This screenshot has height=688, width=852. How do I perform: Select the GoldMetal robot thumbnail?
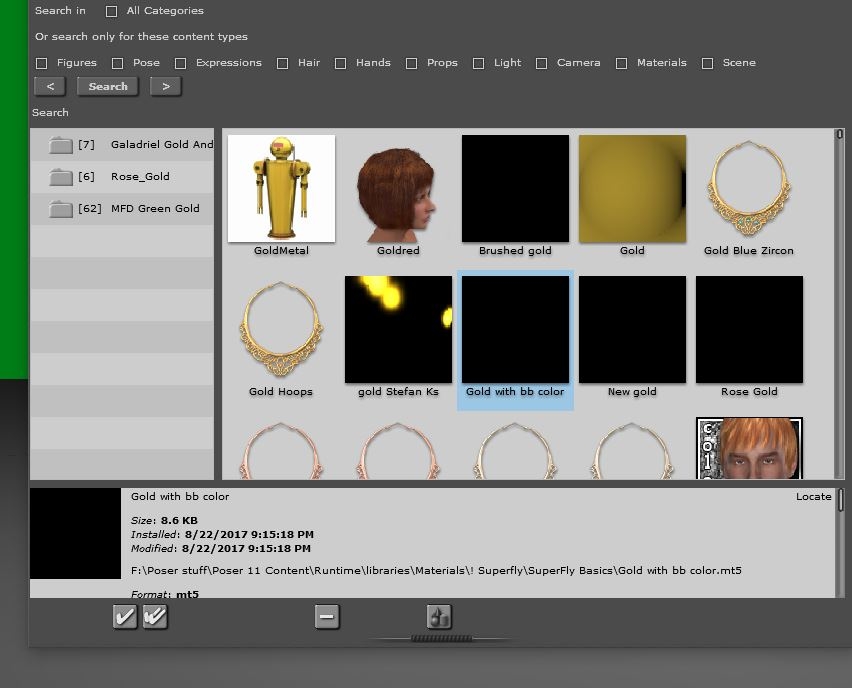point(281,189)
